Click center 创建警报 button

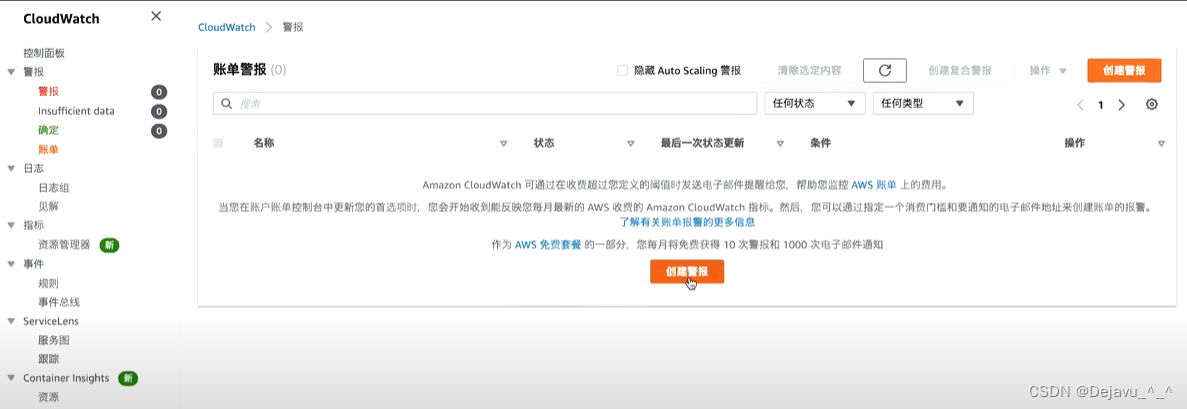(687, 272)
